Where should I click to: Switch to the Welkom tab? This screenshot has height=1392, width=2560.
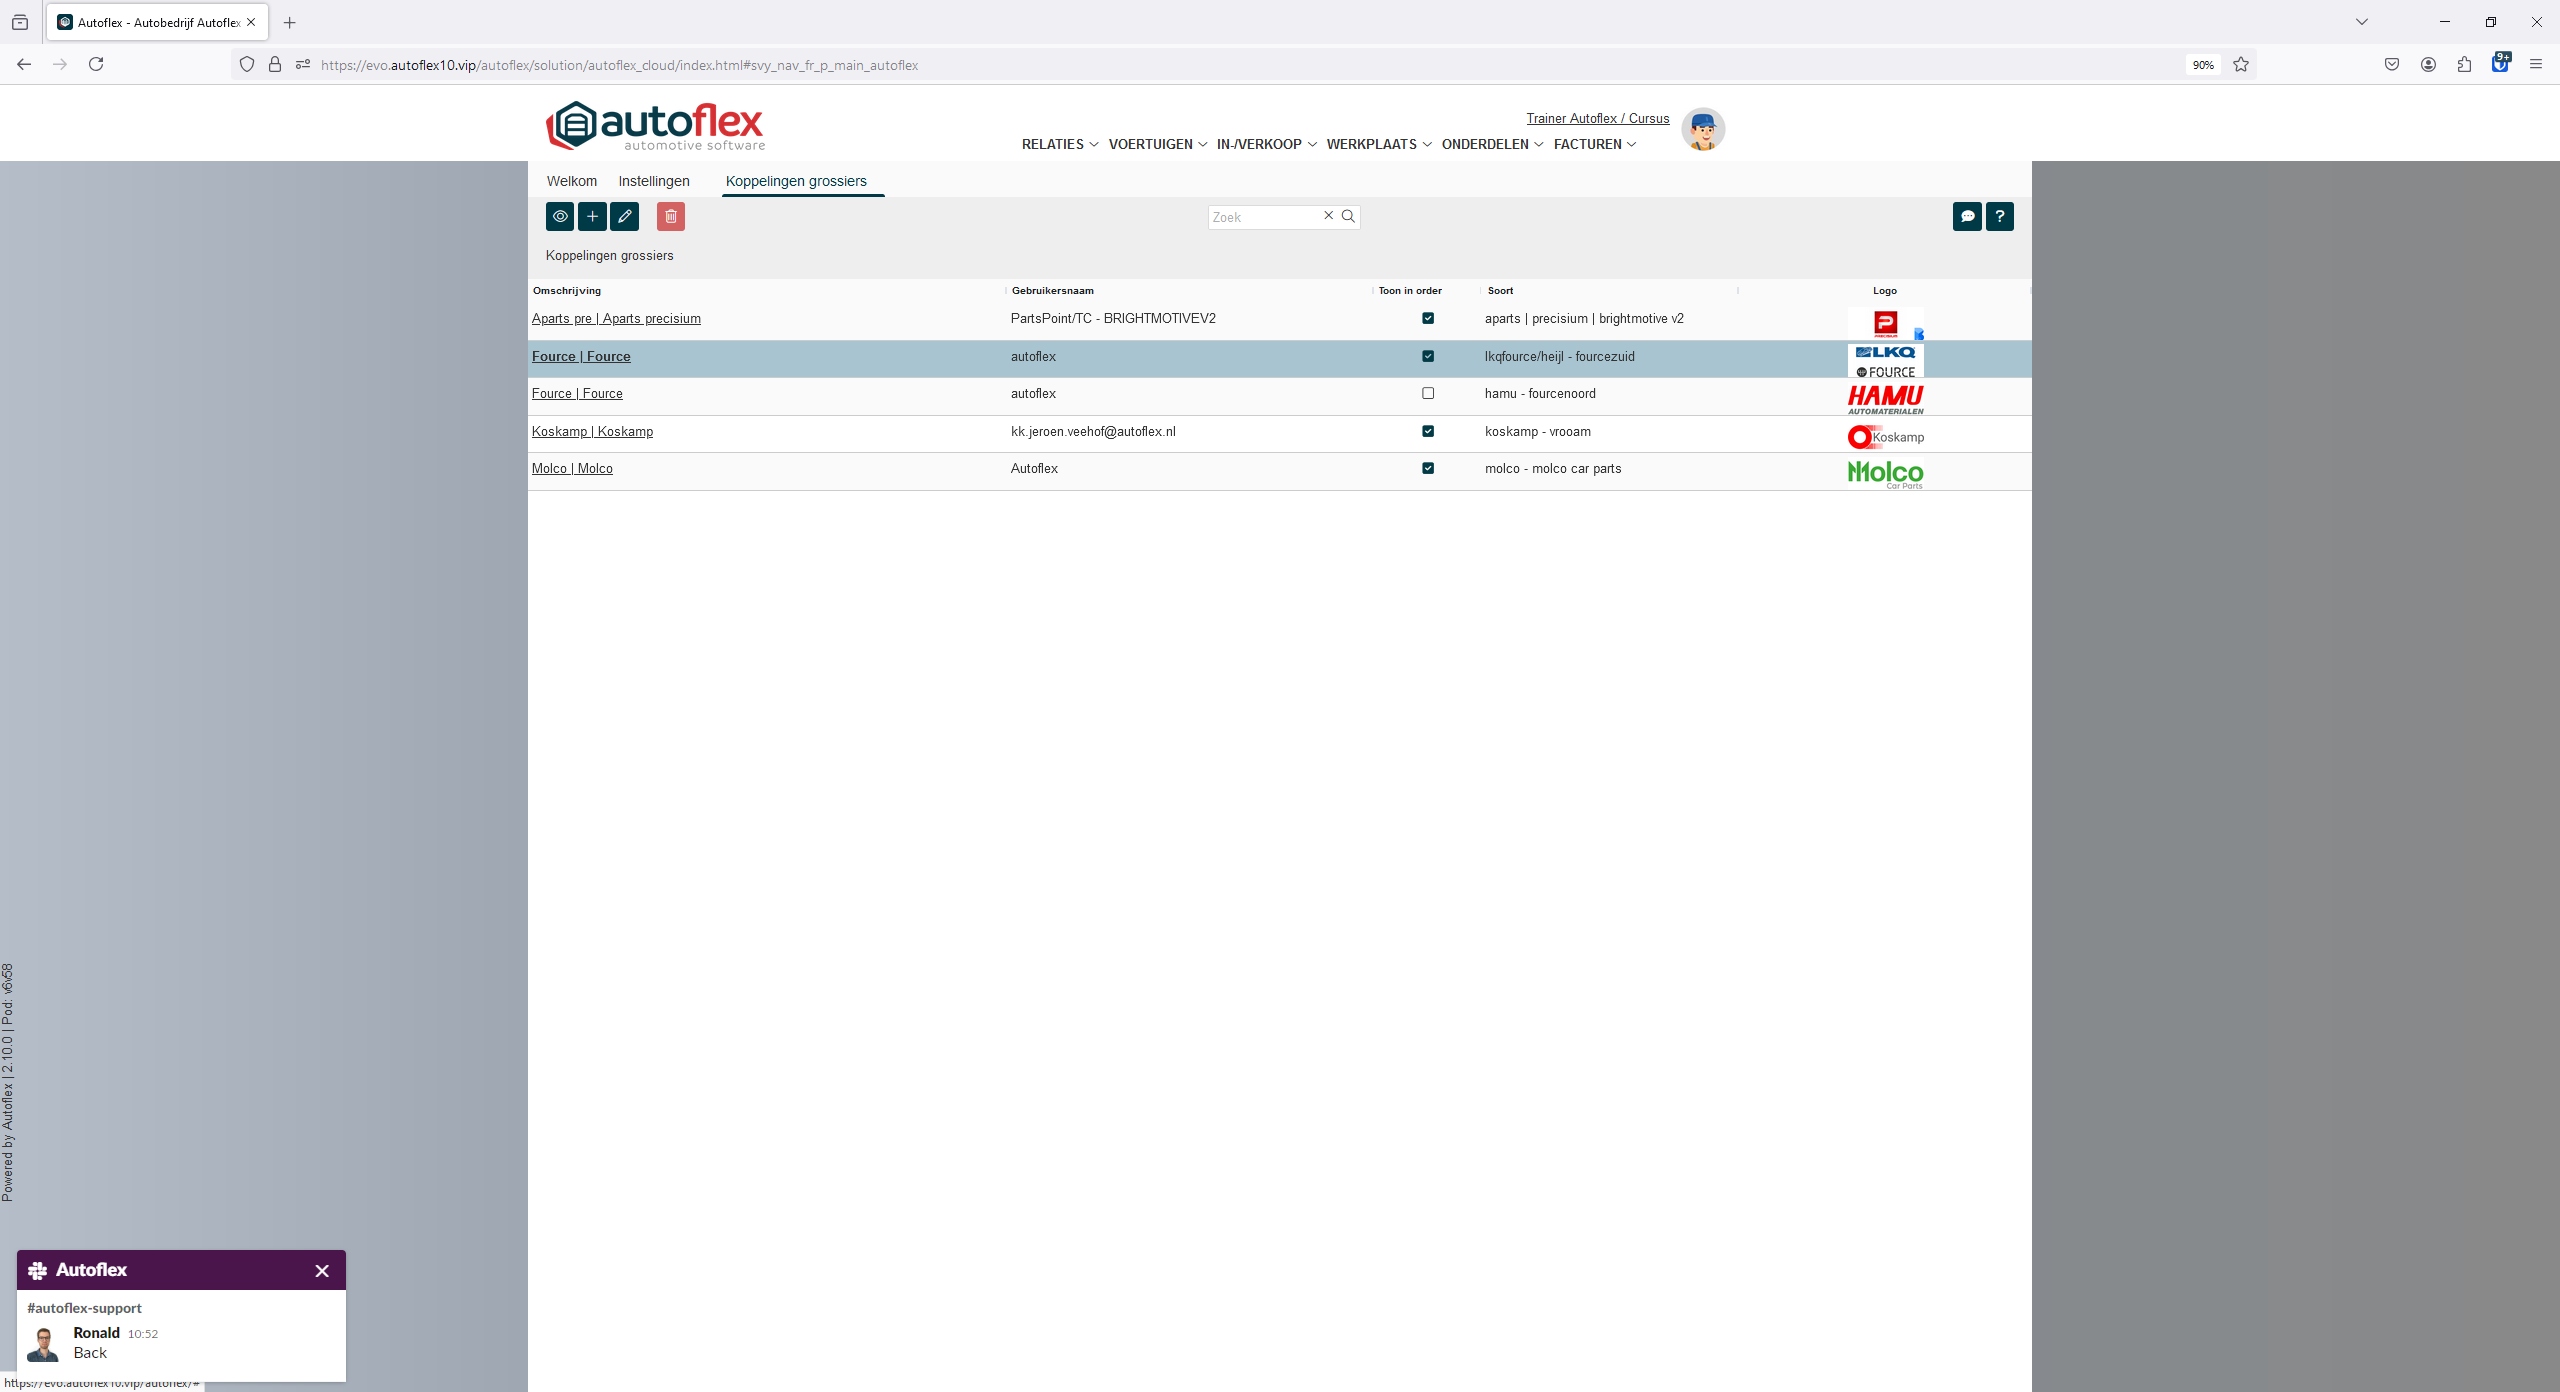[571, 181]
